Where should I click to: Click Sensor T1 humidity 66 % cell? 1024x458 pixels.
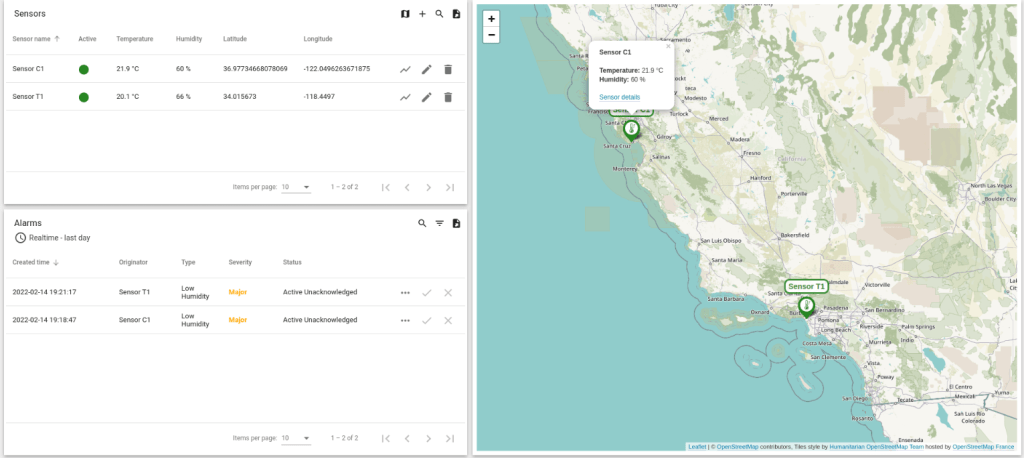point(183,97)
